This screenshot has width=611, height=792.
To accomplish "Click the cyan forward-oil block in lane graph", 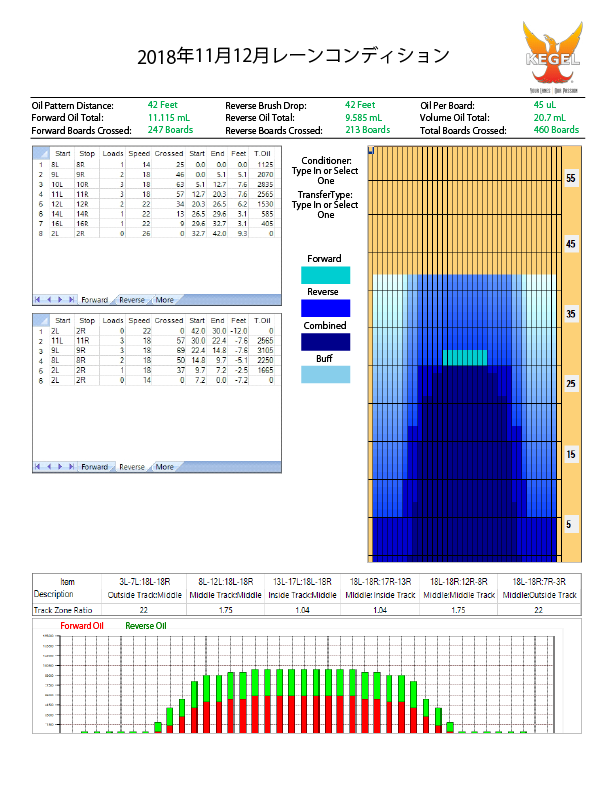I will point(465,358).
